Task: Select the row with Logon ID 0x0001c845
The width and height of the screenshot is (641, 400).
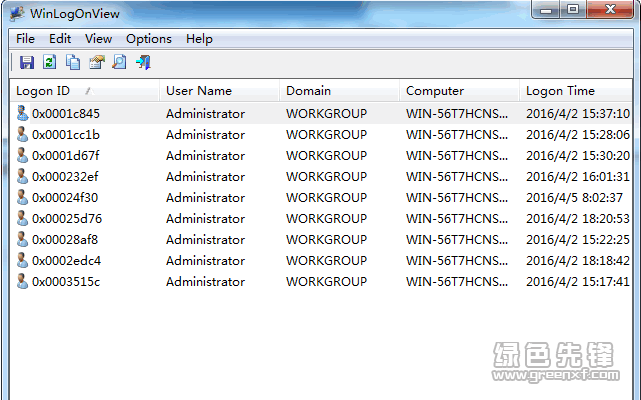Action: pyautogui.click(x=321, y=113)
